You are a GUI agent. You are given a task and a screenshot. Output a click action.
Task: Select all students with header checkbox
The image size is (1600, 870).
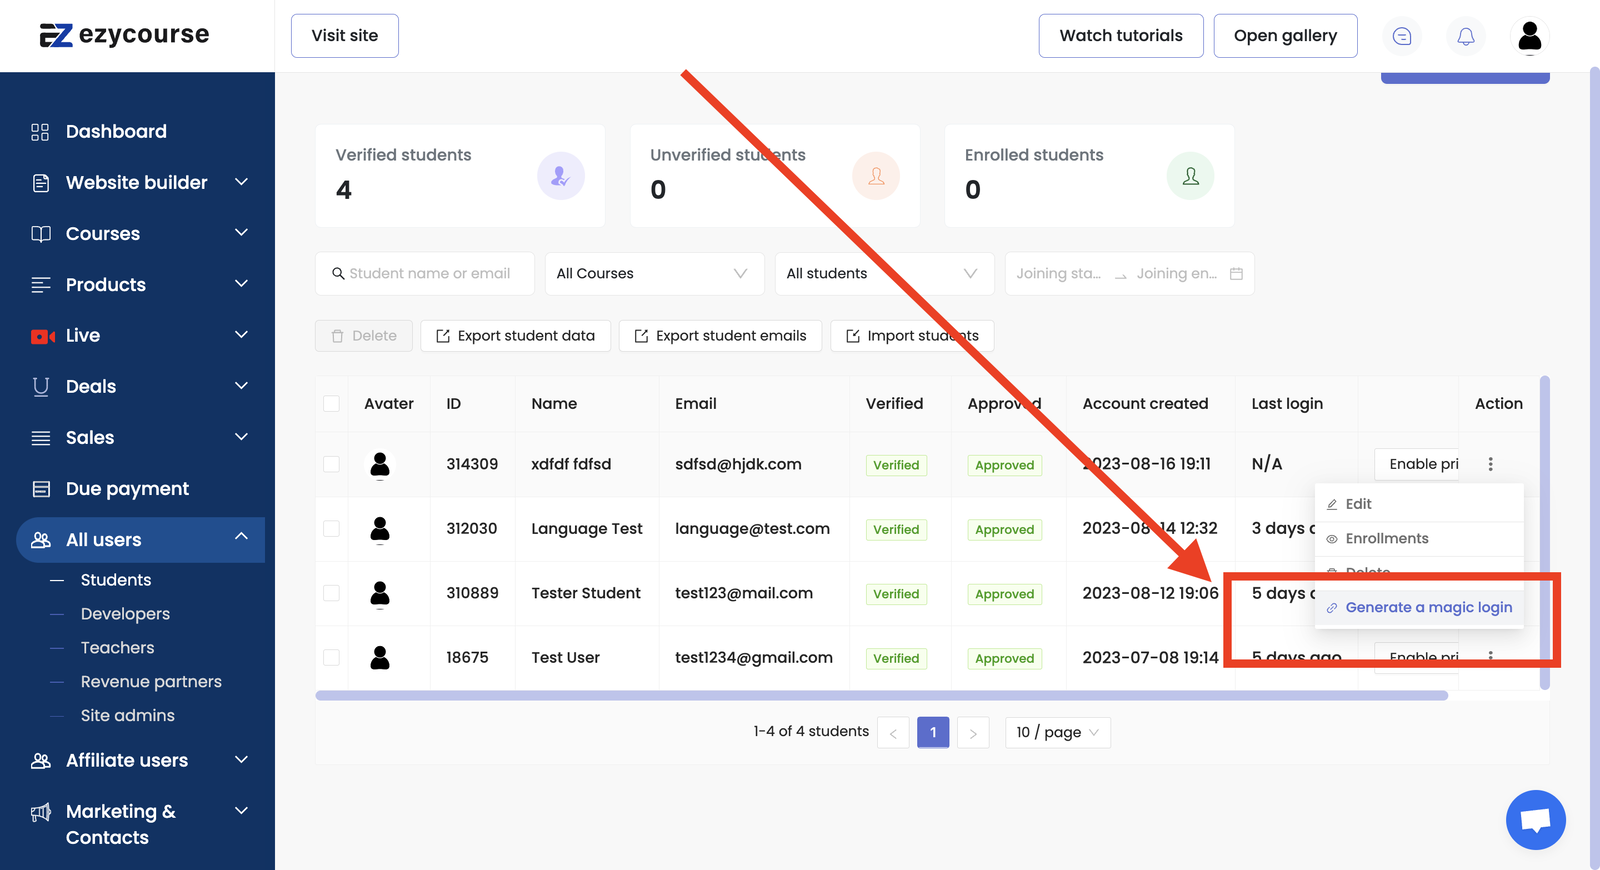coord(331,404)
